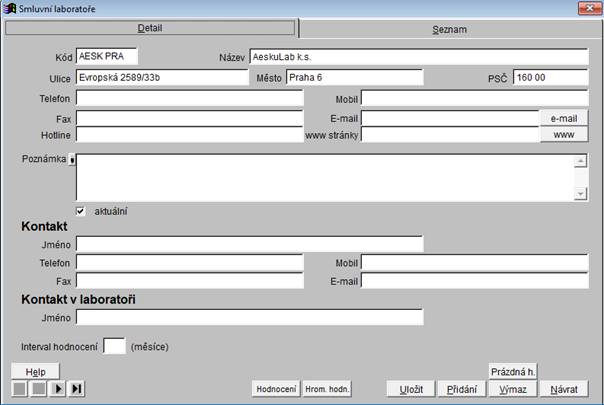Click the previous record navigation button
This screenshot has height=405, width=604.
point(38,389)
